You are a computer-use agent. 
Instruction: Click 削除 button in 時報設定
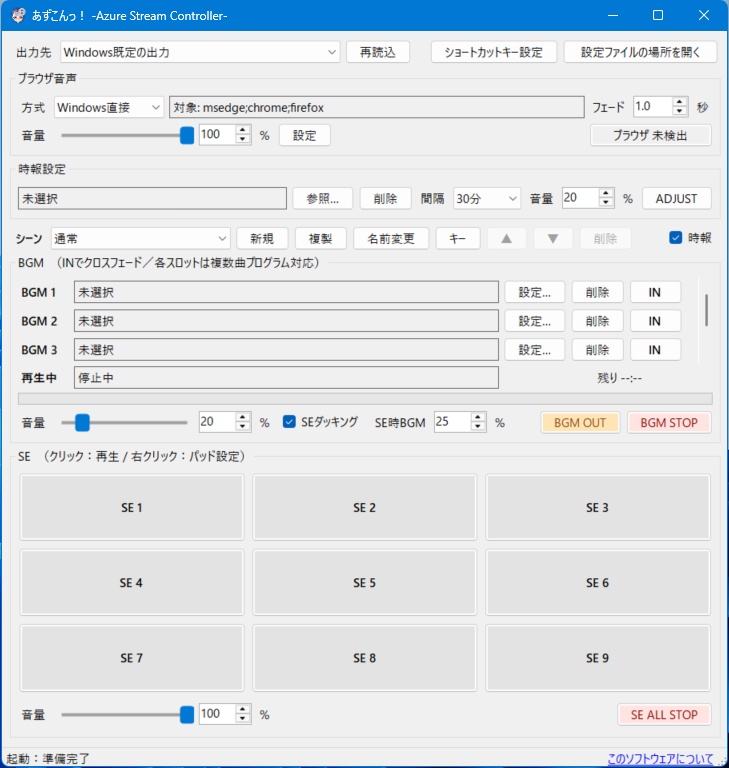(385, 198)
